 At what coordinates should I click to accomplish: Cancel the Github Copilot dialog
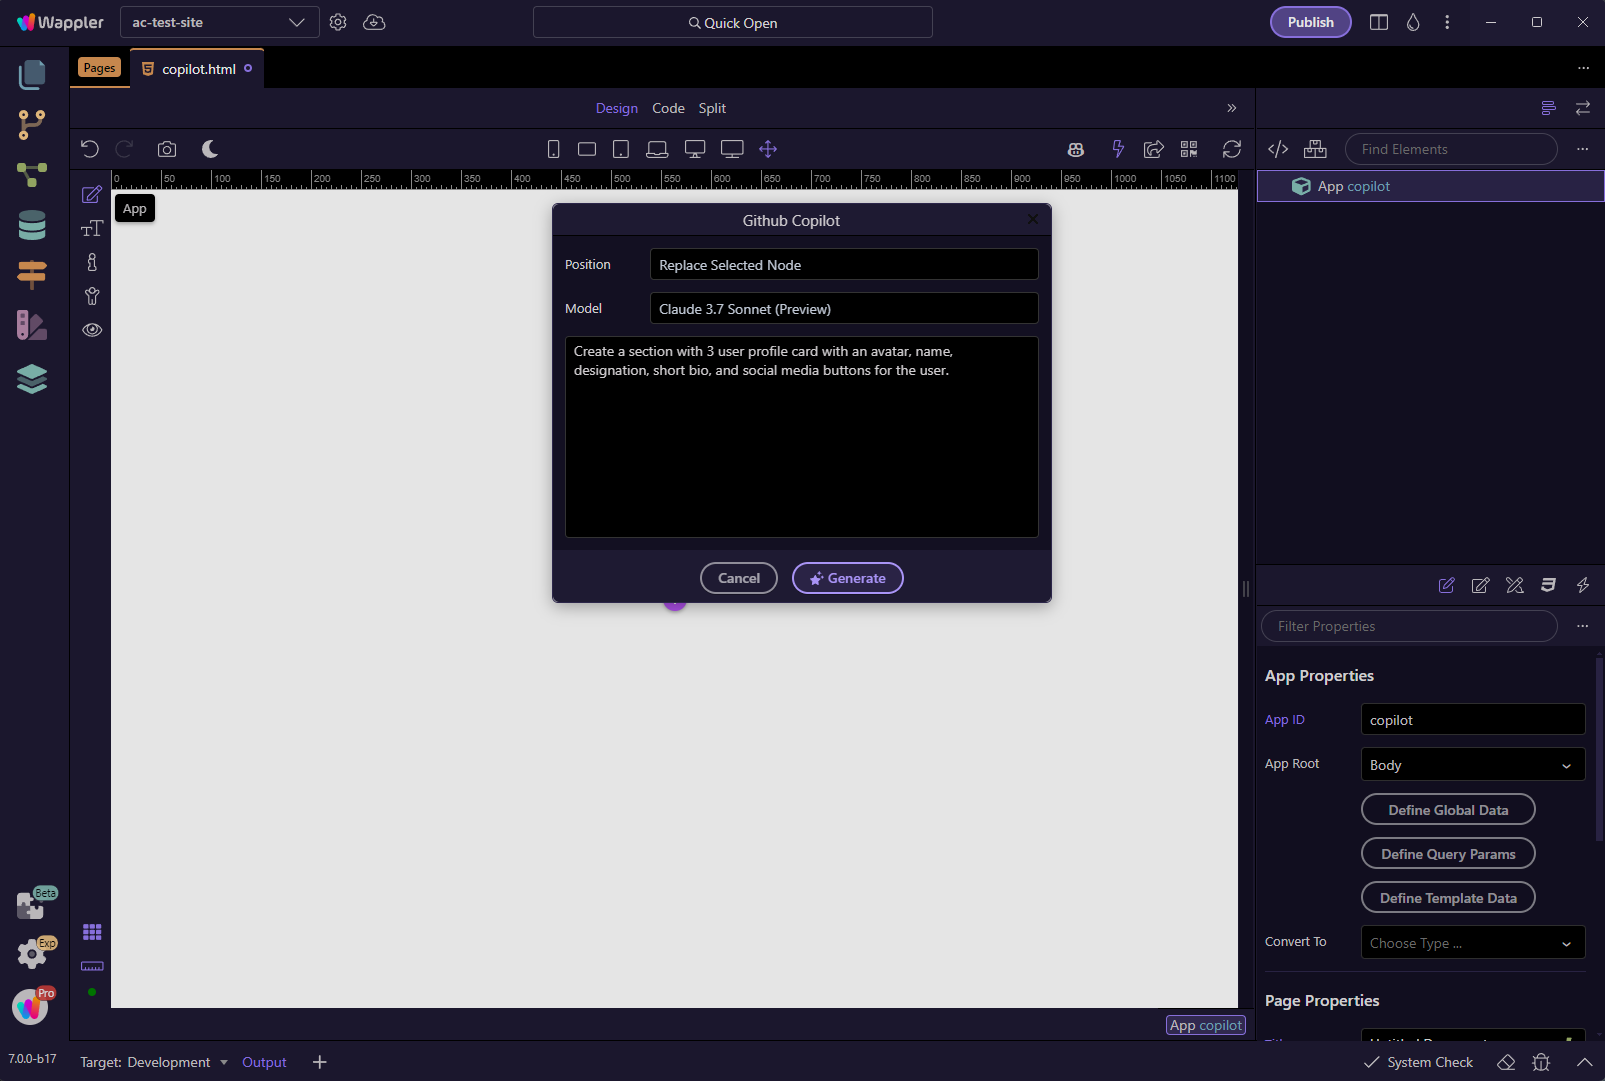(x=739, y=578)
